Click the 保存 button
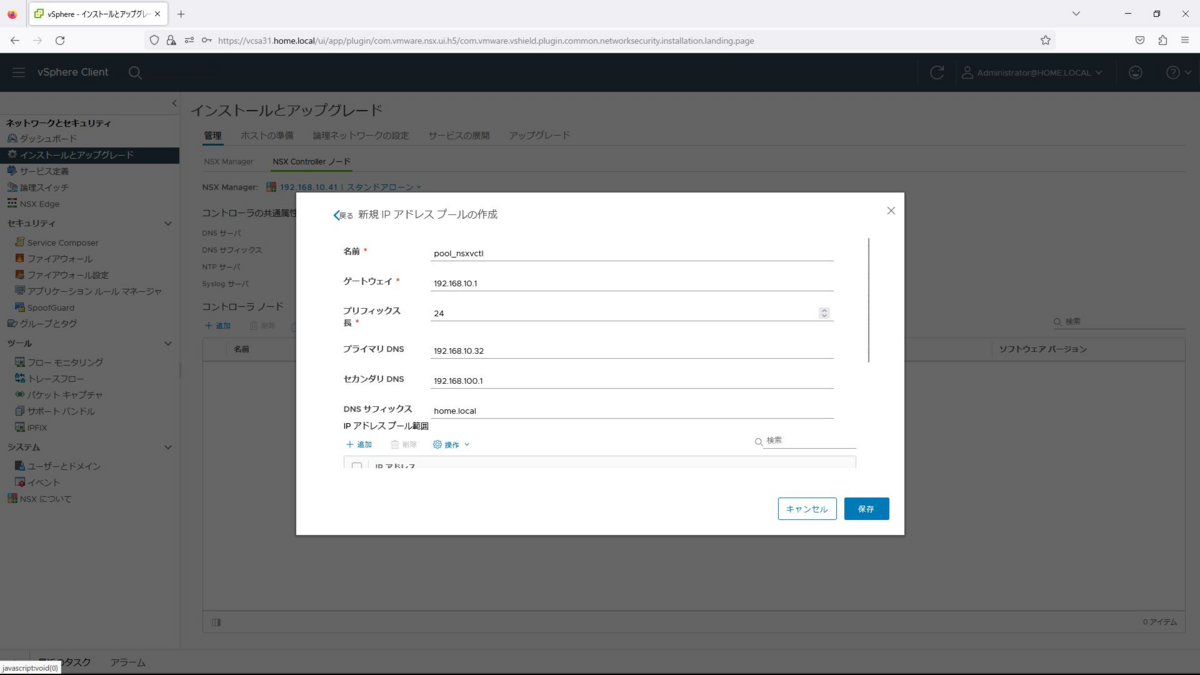 point(866,509)
